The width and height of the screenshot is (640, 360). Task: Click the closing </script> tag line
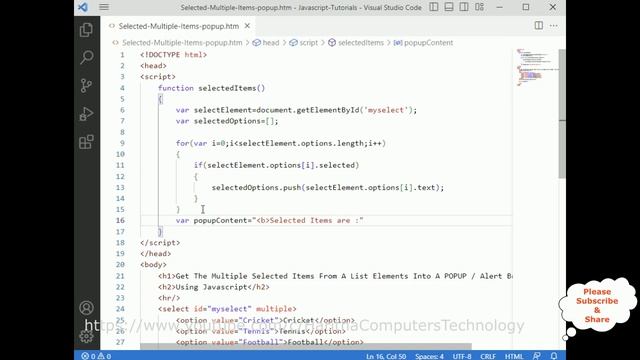[x=160, y=242]
